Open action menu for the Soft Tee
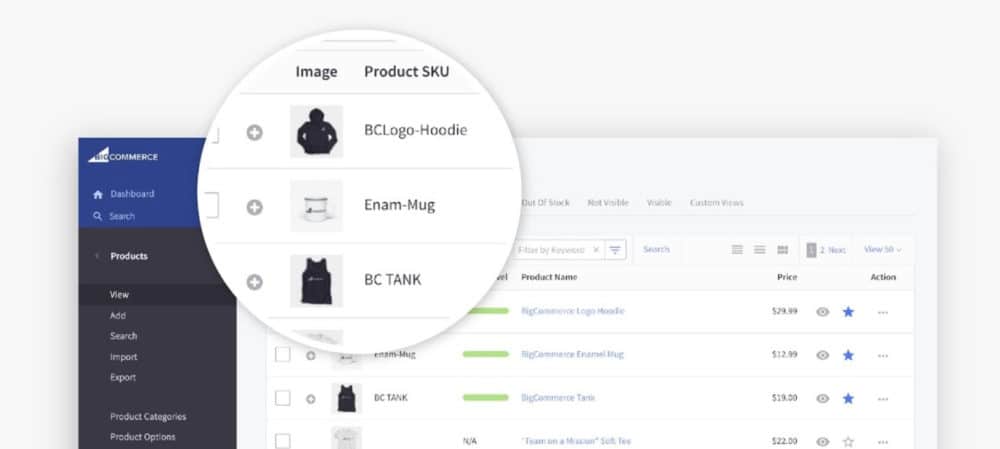This screenshot has height=449, width=1000. click(883, 442)
